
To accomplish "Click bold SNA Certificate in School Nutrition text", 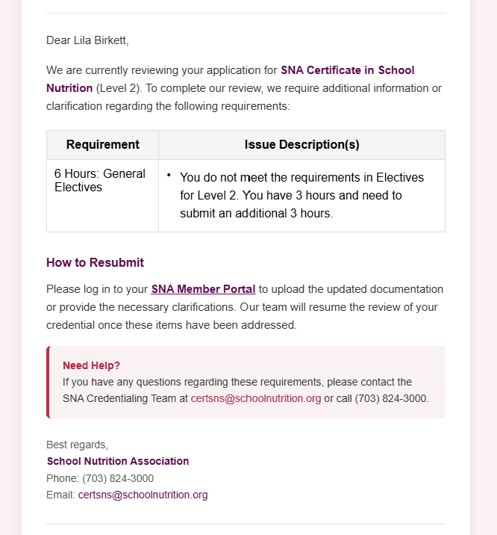I will pos(230,79).
